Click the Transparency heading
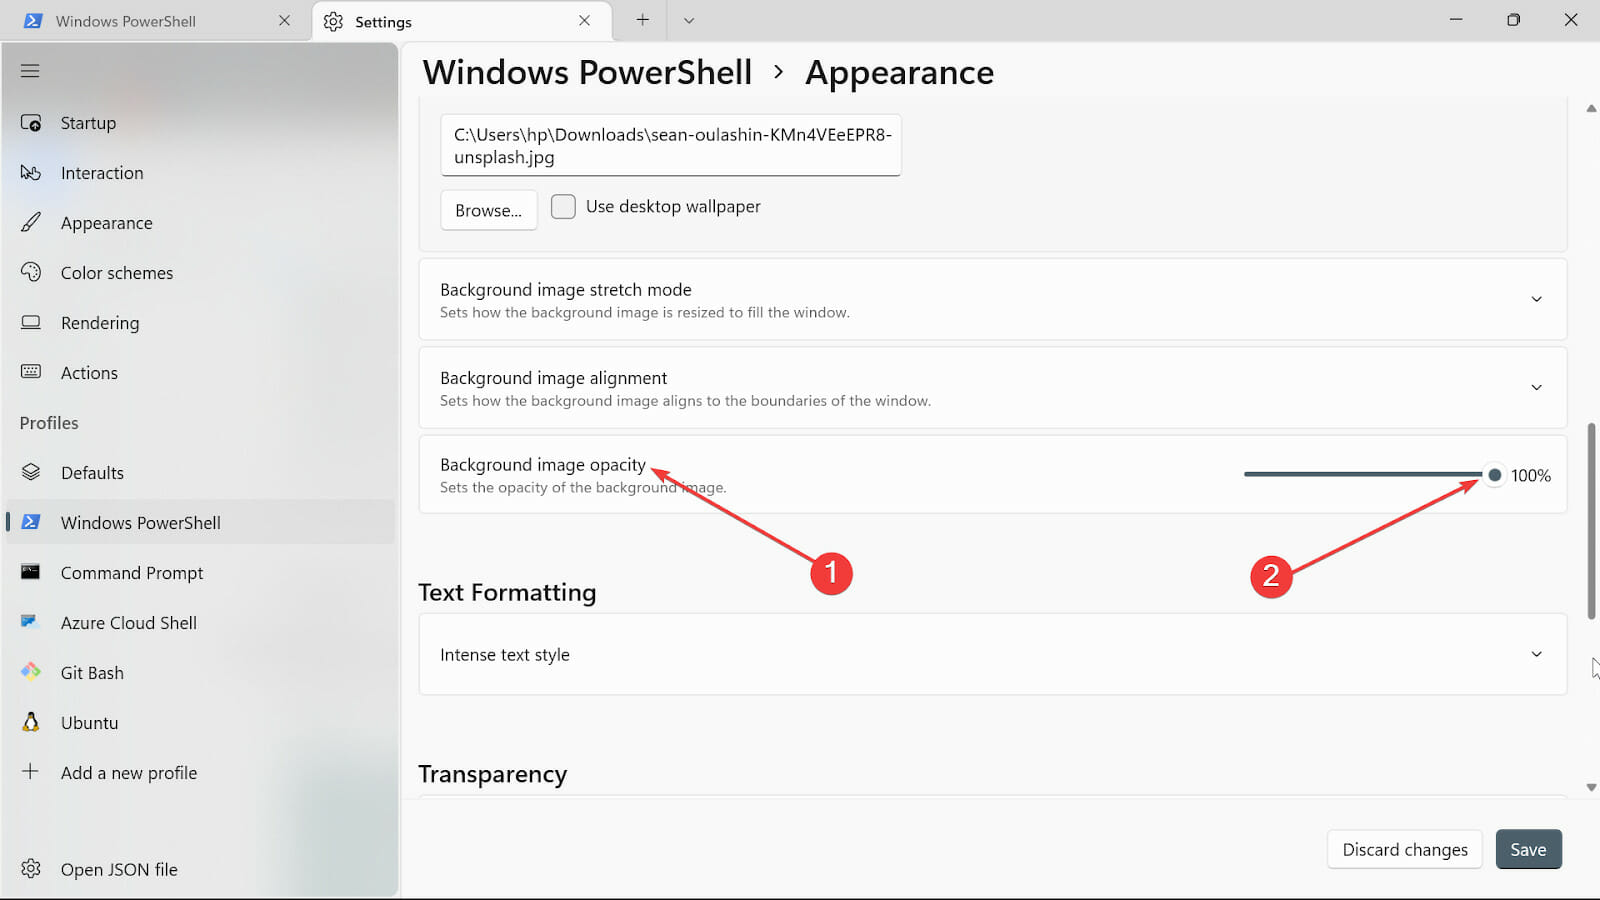This screenshot has height=900, width=1600. (x=492, y=774)
